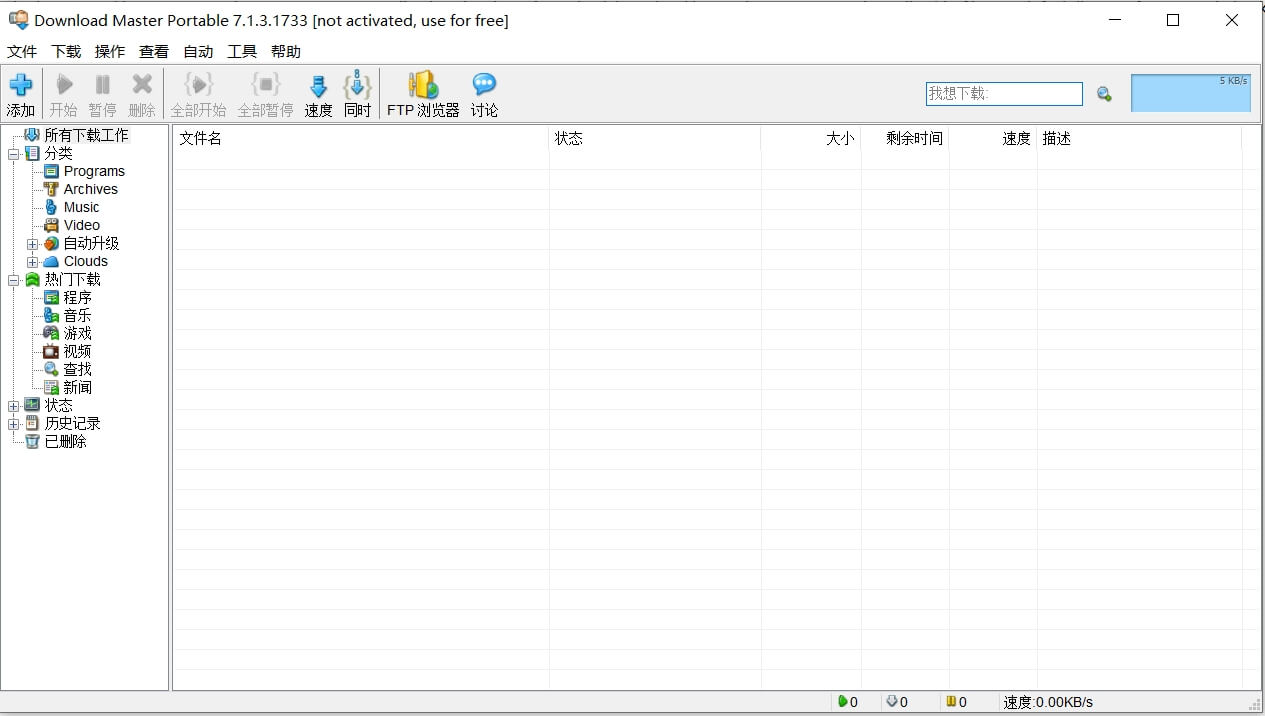Viewport: 1265px width, 716px height.
Task: Select the 自动升级 tree item
Action: (x=91, y=243)
